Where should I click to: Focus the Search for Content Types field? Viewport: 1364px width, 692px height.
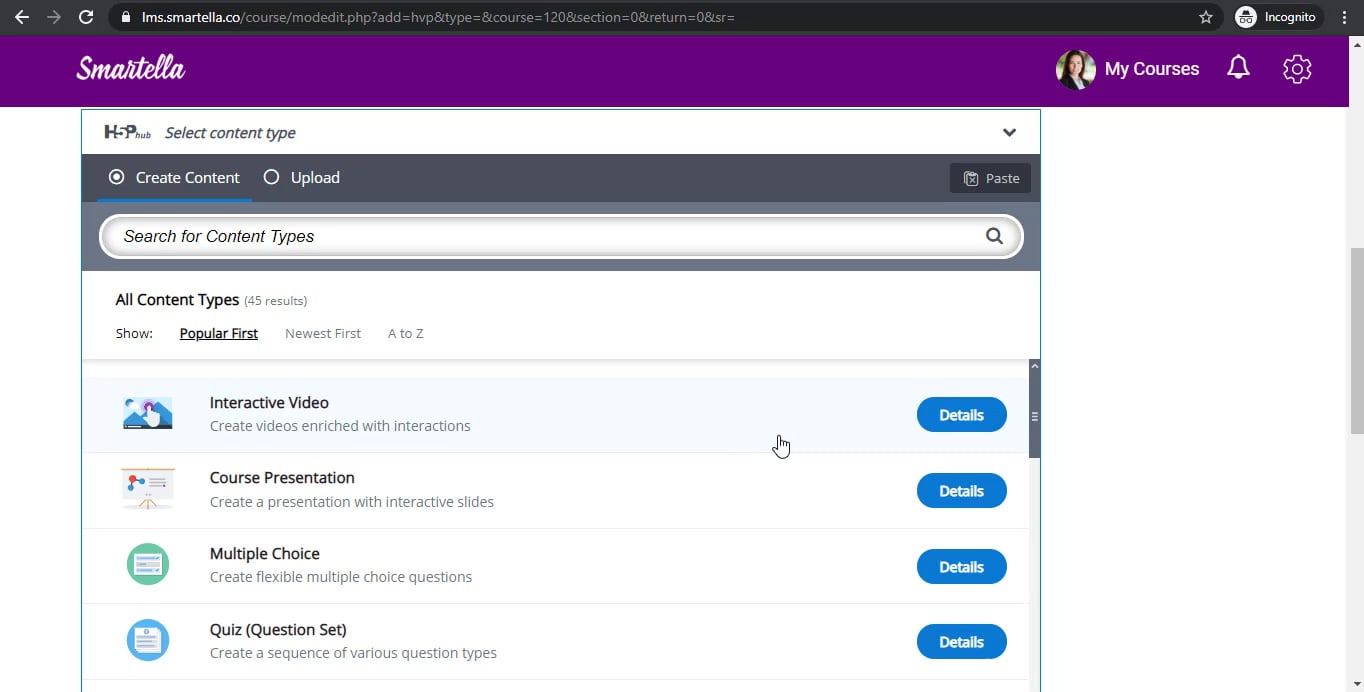(x=561, y=236)
